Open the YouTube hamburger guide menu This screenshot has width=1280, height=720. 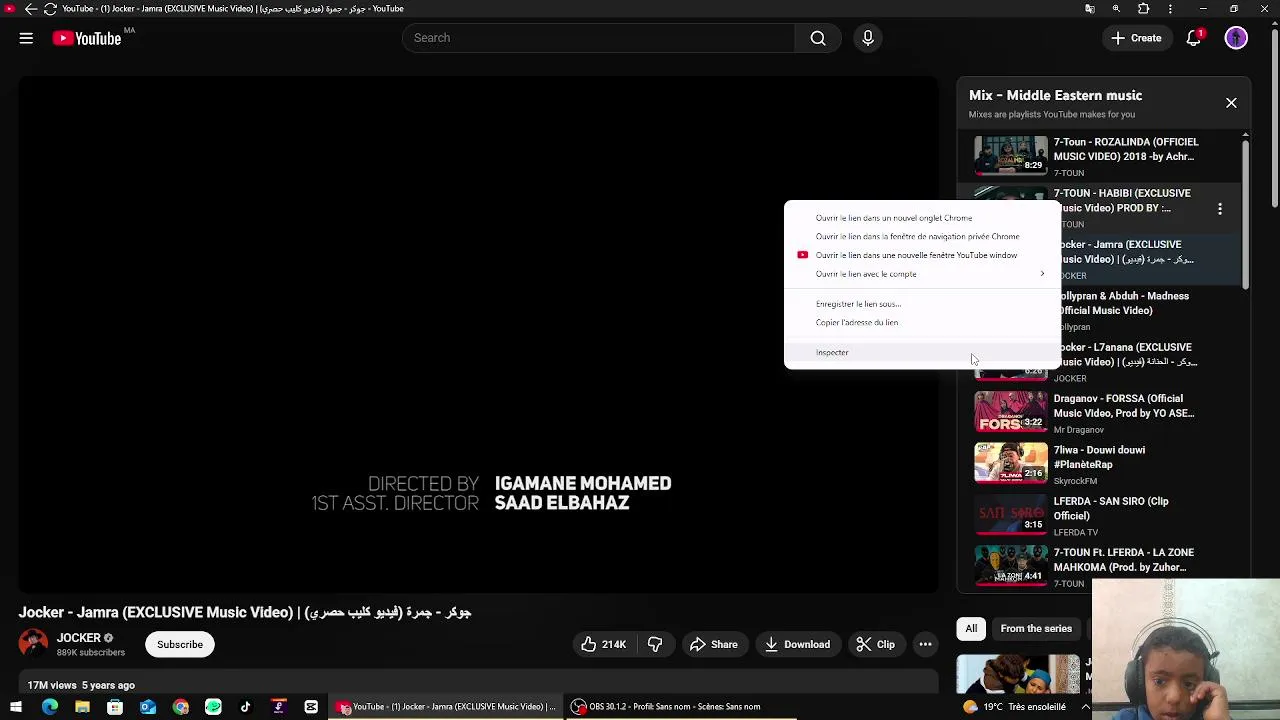pyautogui.click(x=26, y=38)
